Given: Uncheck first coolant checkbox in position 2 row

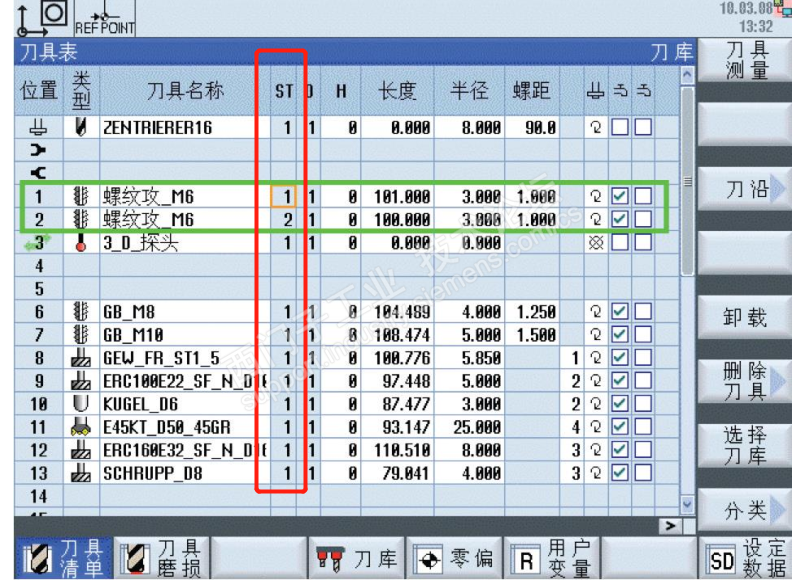Looking at the screenshot, I should pyautogui.click(x=620, y=219).
